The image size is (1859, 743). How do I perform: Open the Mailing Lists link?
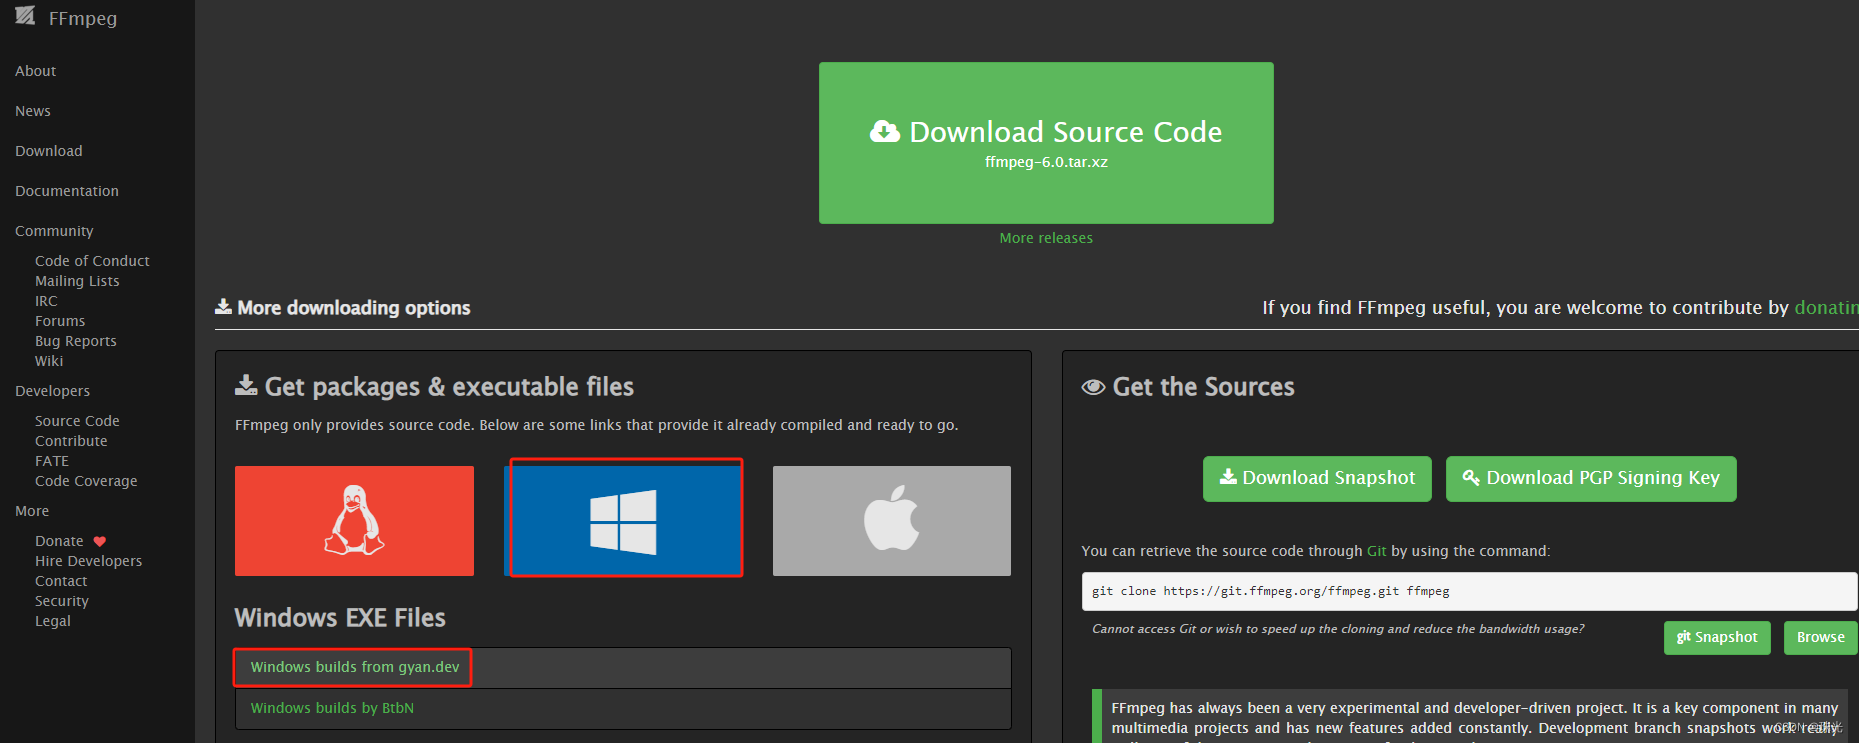pos(77,281)
